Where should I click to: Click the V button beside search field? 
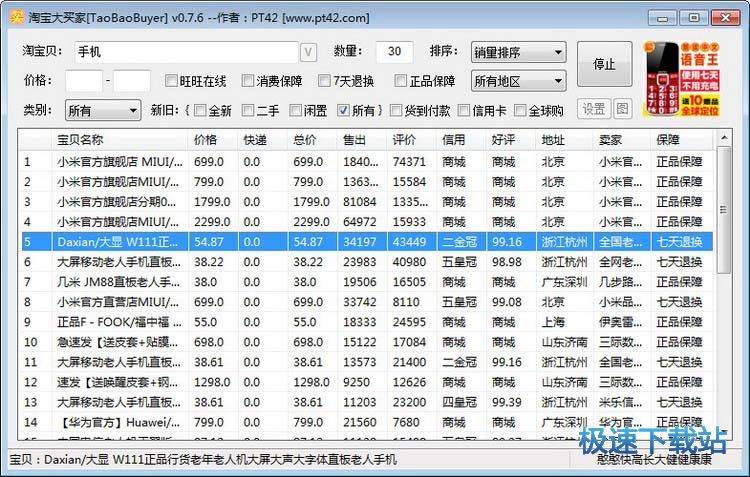tap(308, 52)
